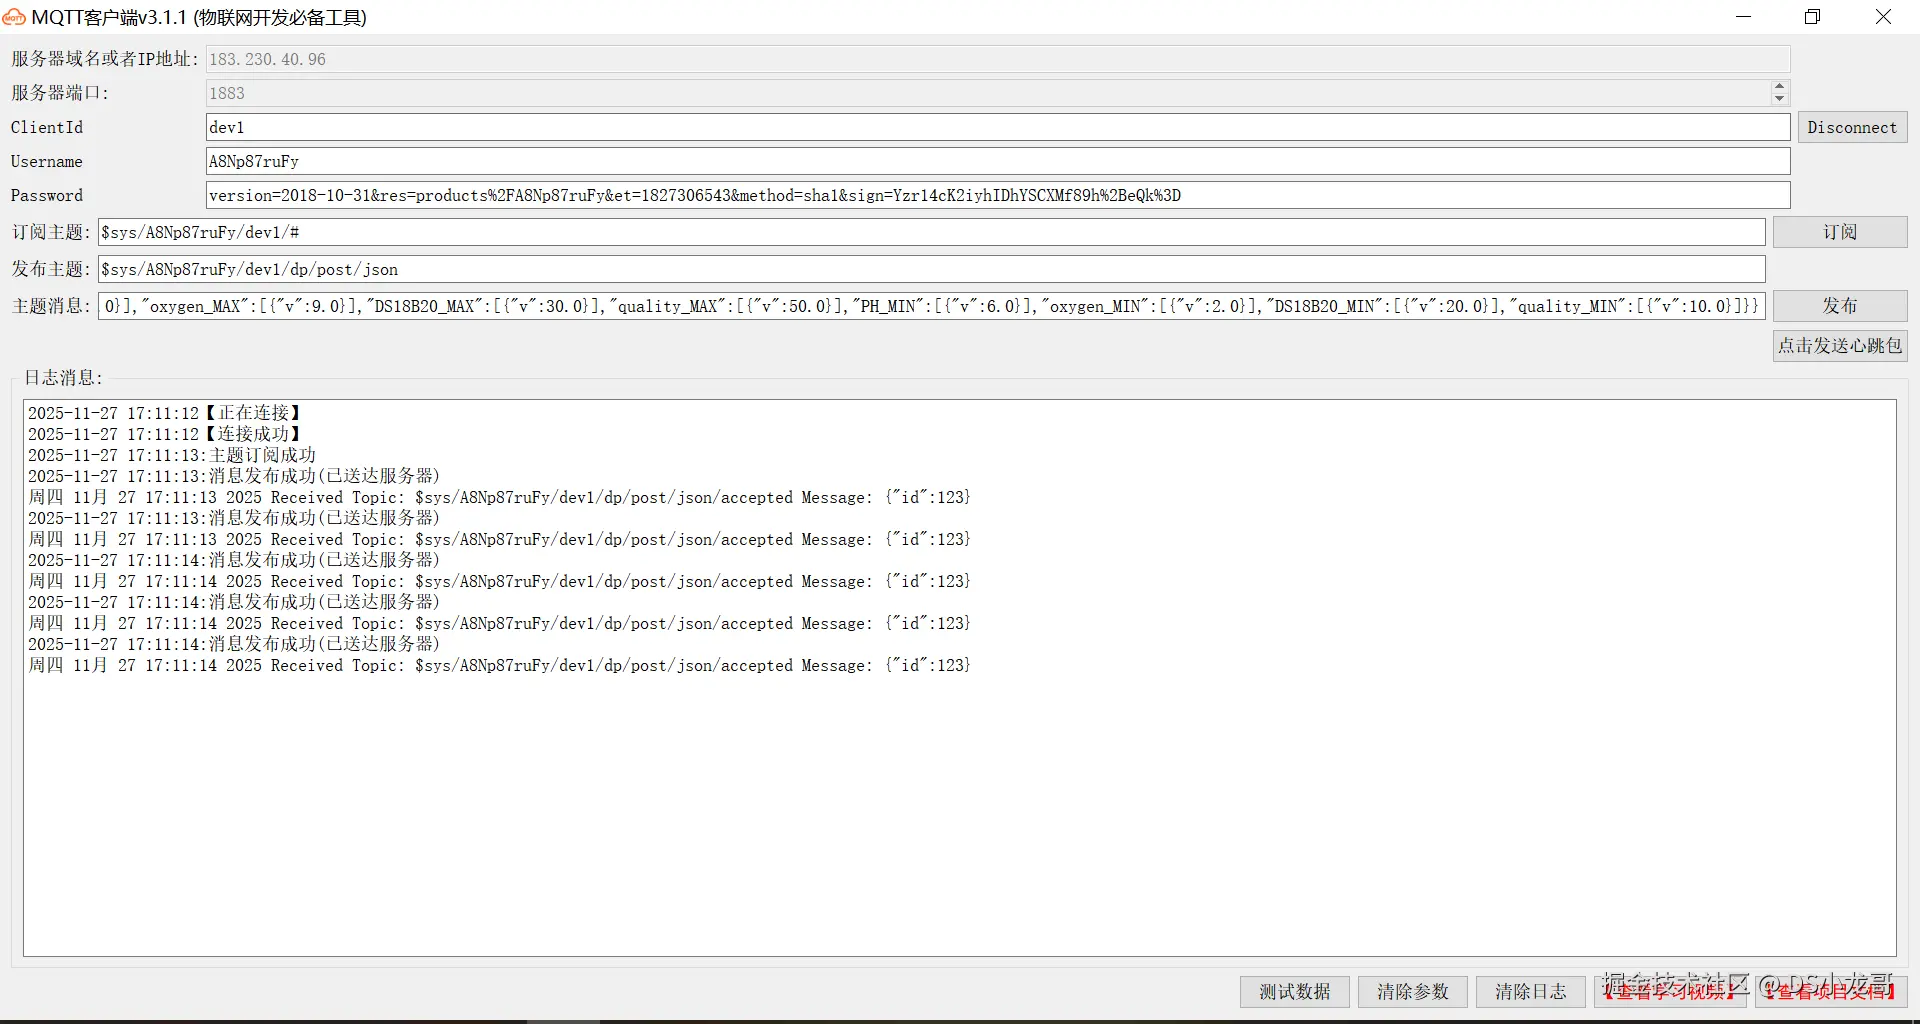1920x1024 pixels.
Task: Click the Username label
Action: point(47,161)
